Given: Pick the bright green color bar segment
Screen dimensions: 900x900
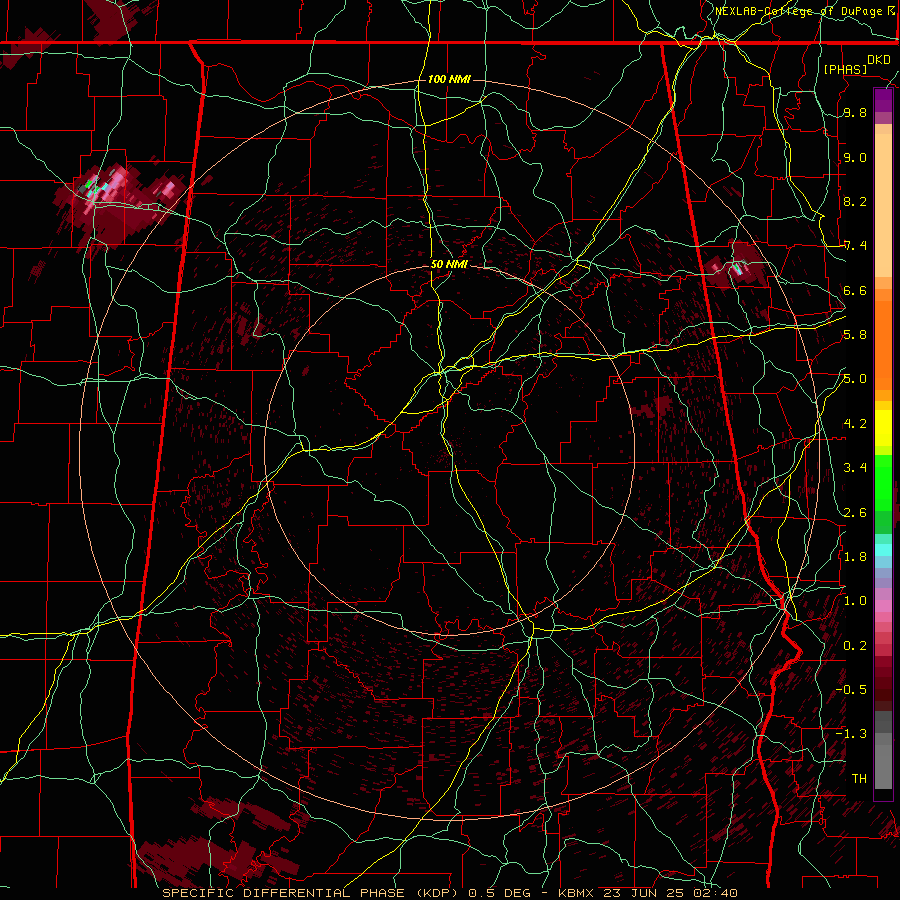Looking at the screenshot, I should pos(883,482).
